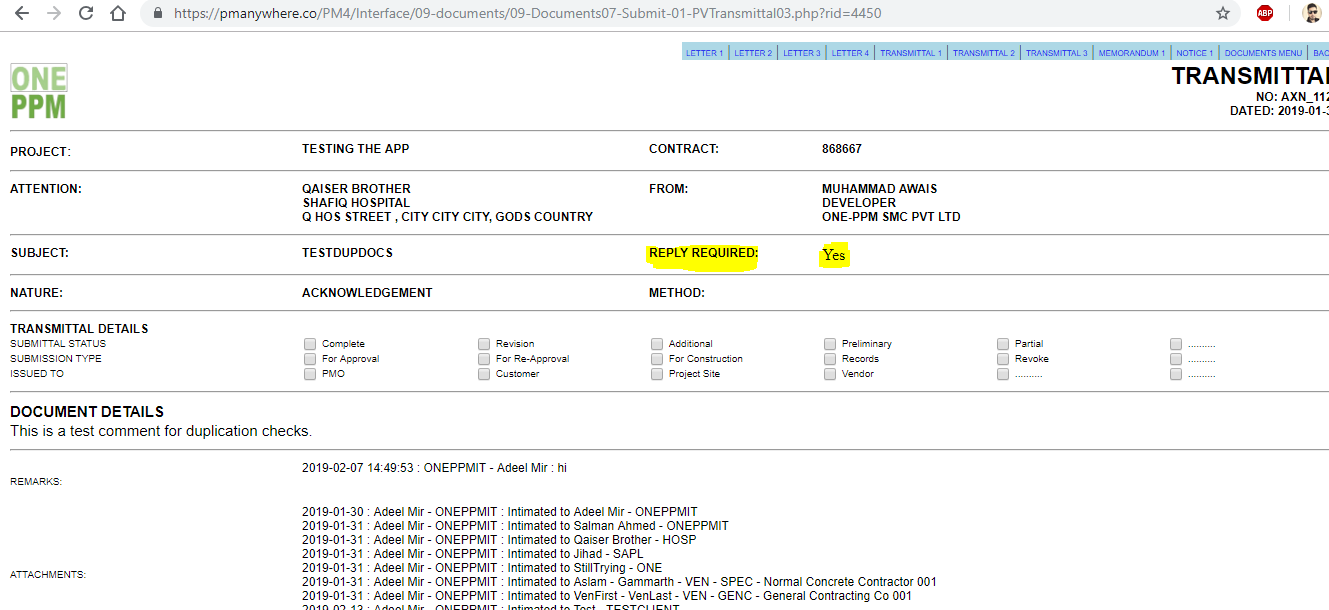Go to Documents Menu link
The image size is (1329, 610).
click(1263, 53)
